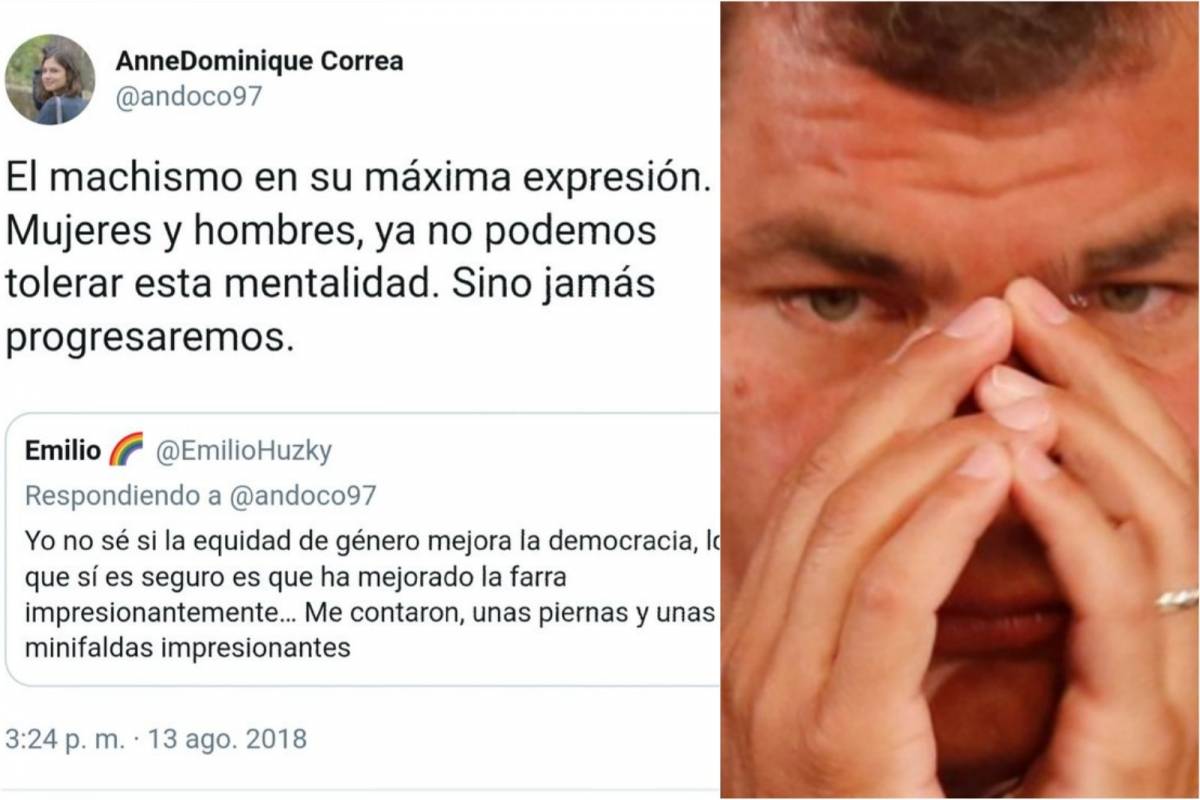Screen dimensions: 1200x800
Task: Open the photo of man covering his face
Action: pos(960,400)
